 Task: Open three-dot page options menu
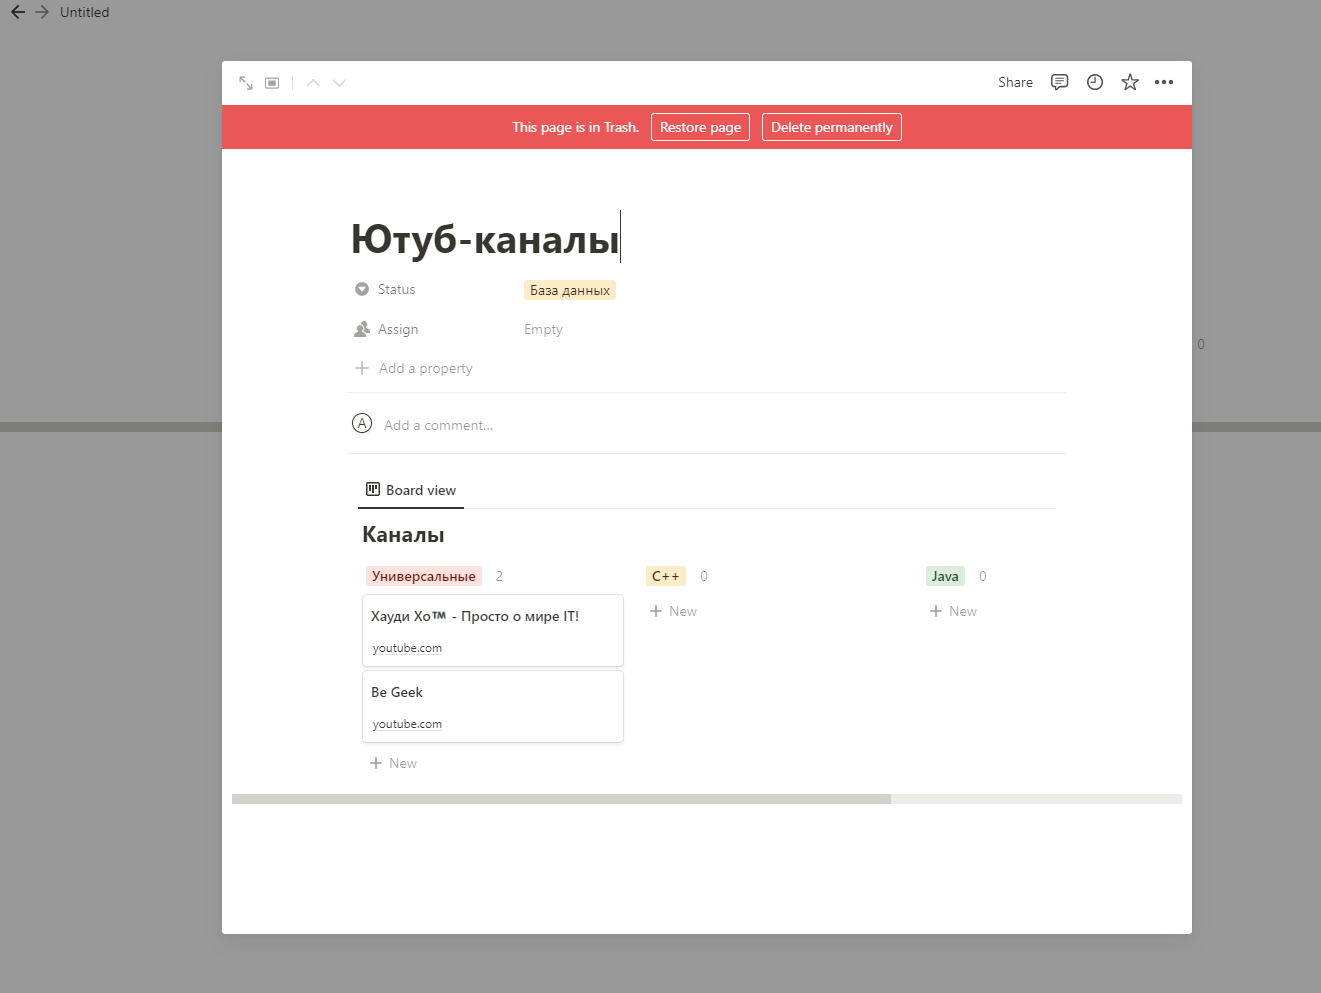tap(1164, 82)
